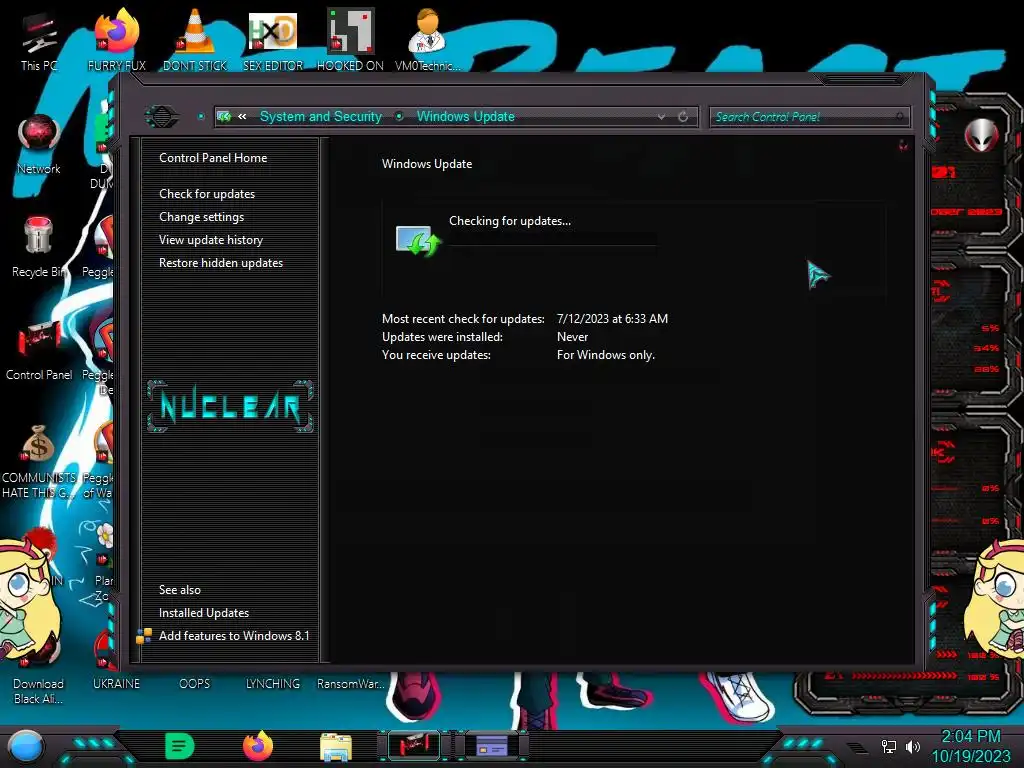Open This PC desktop icon
This screenshot has width=1024, height=768.
pyautogui.click(x=39, y=40)
